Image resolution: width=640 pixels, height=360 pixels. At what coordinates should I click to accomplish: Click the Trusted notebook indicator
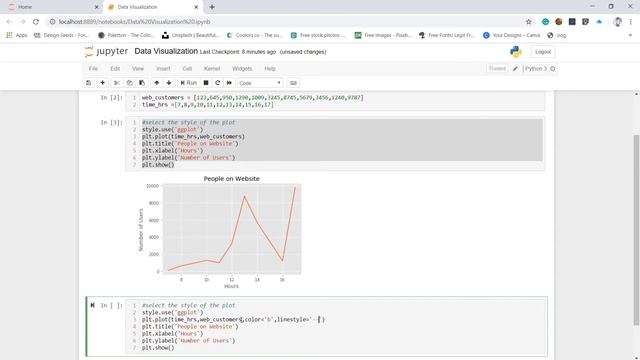(497, 69)
